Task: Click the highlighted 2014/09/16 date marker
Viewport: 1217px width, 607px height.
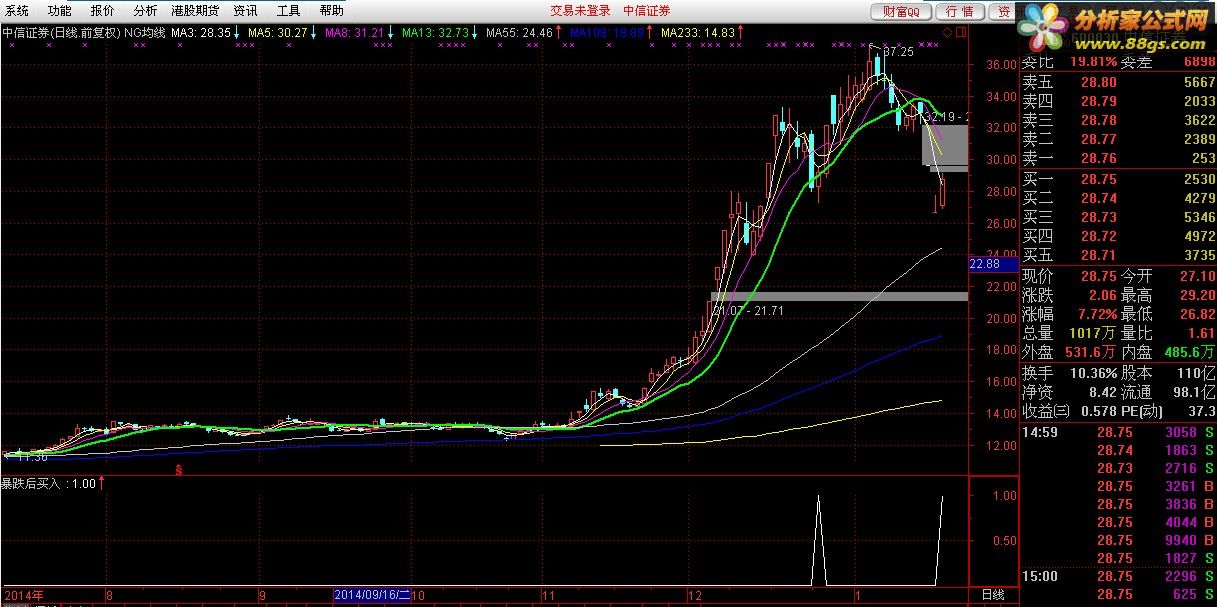Action: pyautogui.click(x=372, y=595)
